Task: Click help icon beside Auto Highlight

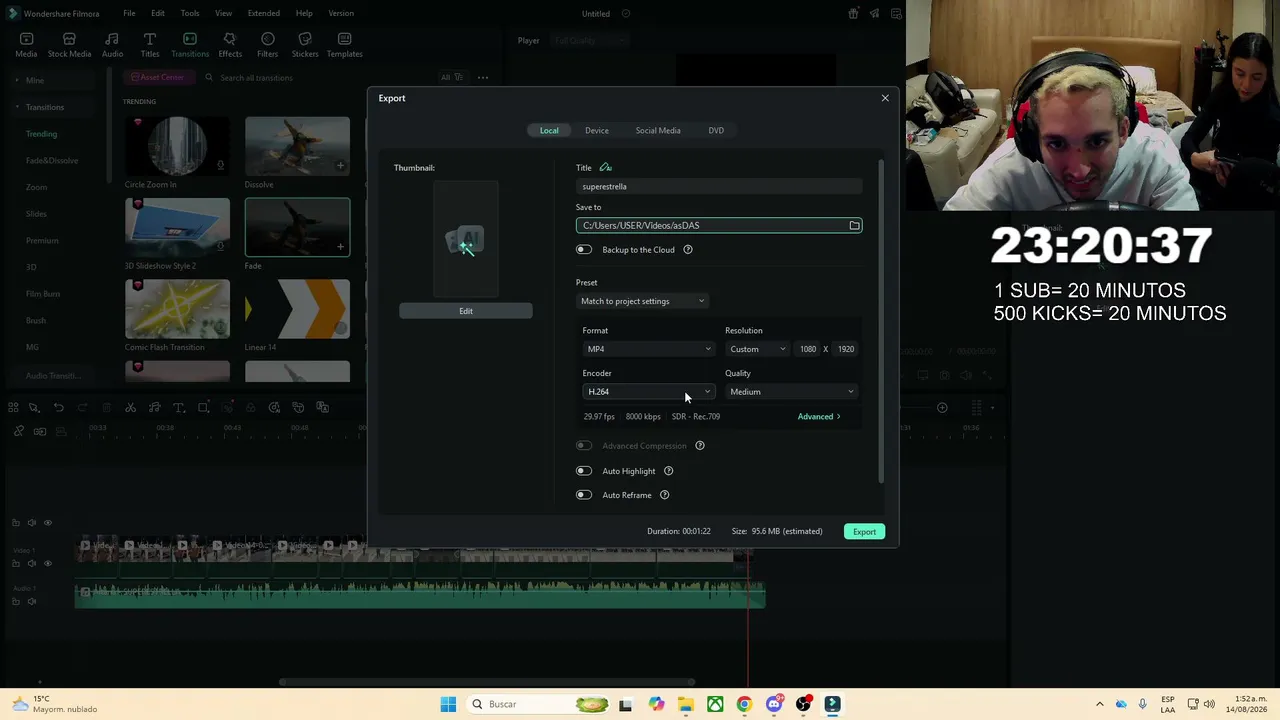Action: 669,471
